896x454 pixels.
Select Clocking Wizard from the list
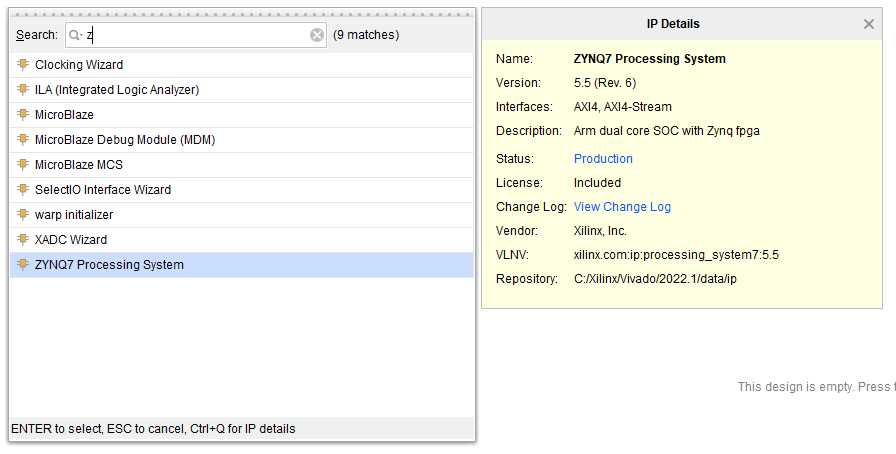coord(242,65)
